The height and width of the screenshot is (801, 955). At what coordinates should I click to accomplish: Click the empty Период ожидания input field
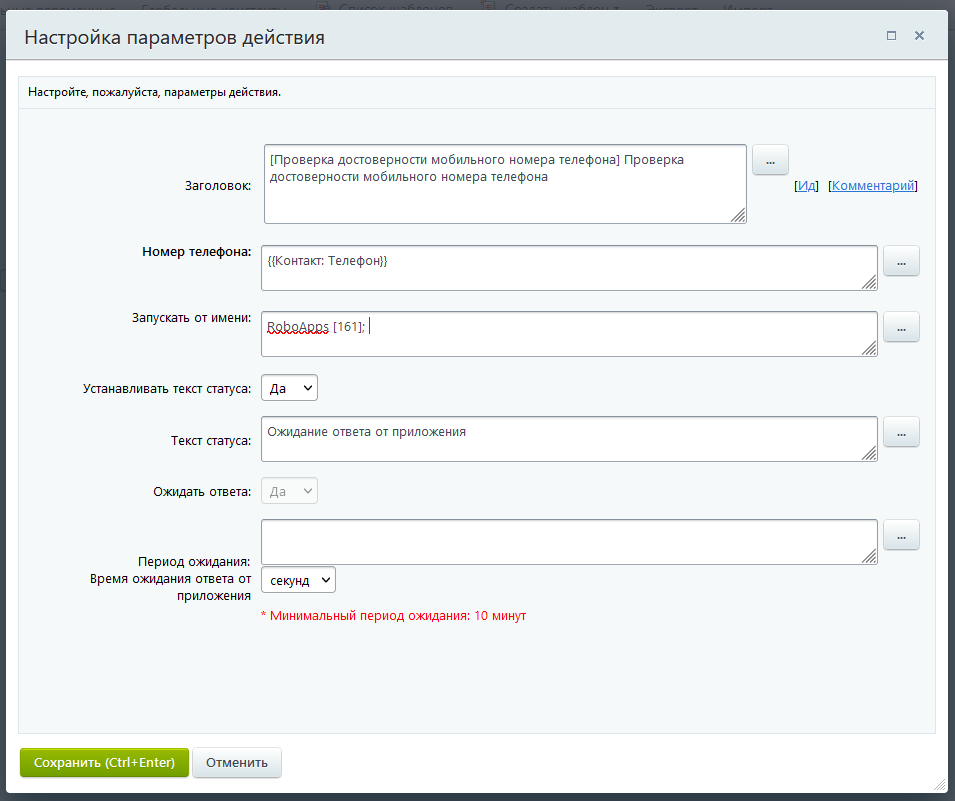(568, 541)
